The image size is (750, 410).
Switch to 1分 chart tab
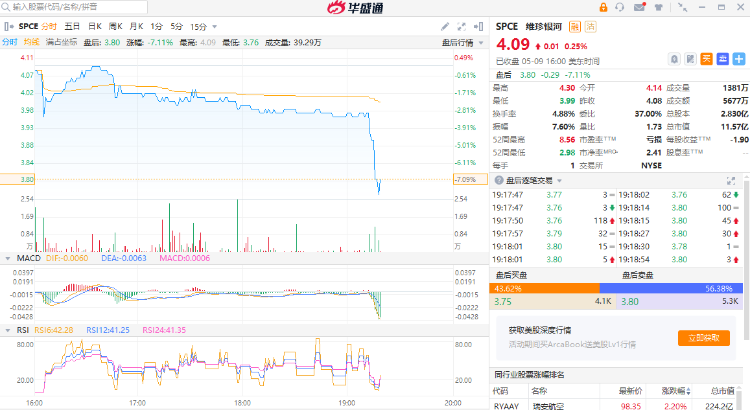tap(156, 26)
